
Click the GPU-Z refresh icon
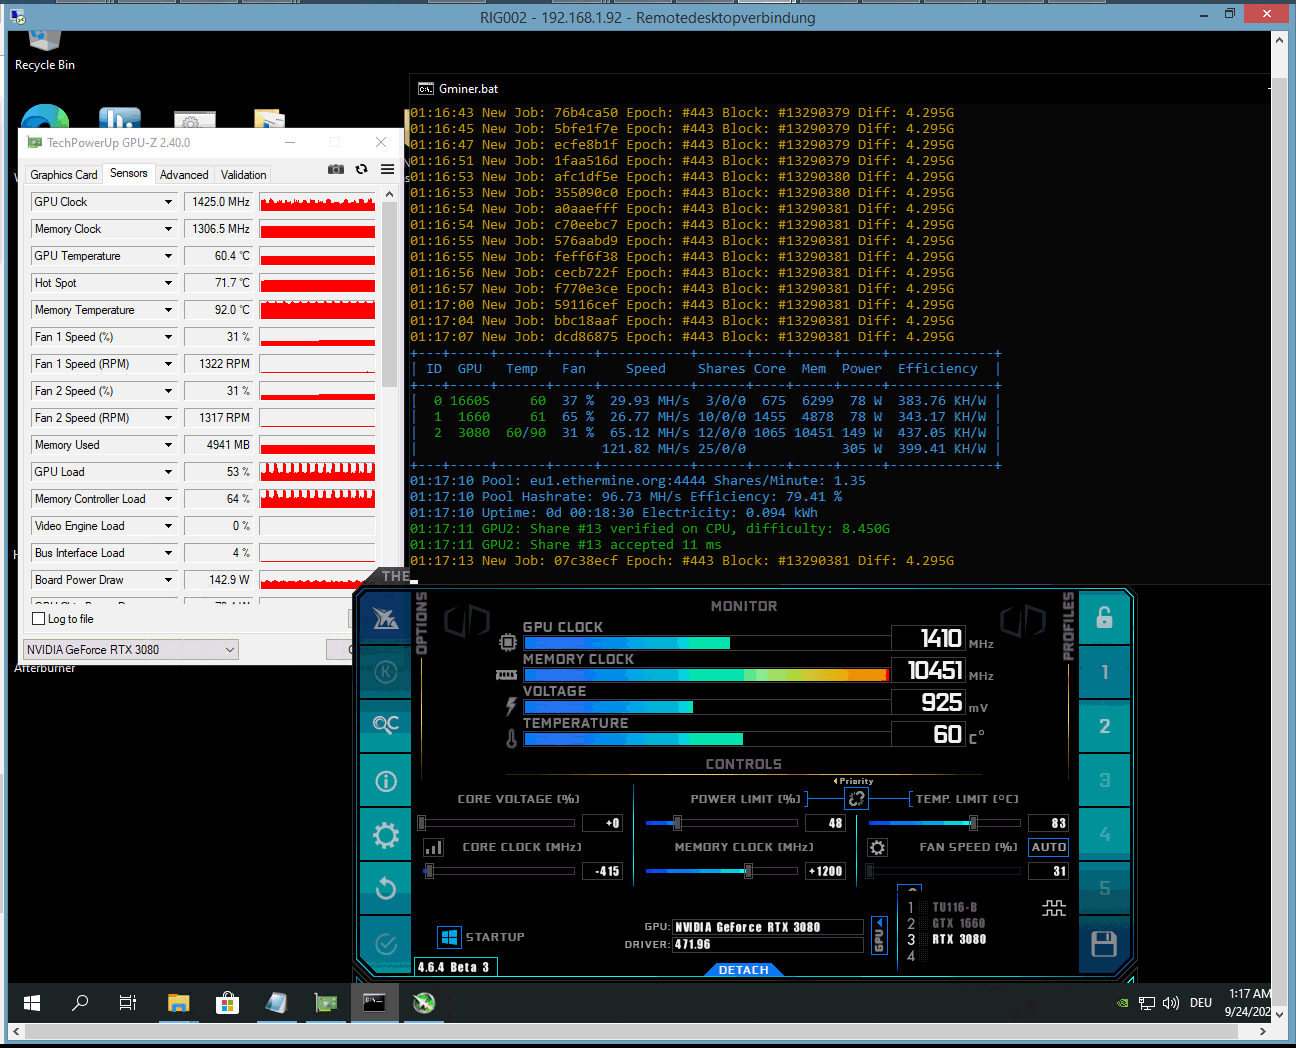(x=362, y=169)
